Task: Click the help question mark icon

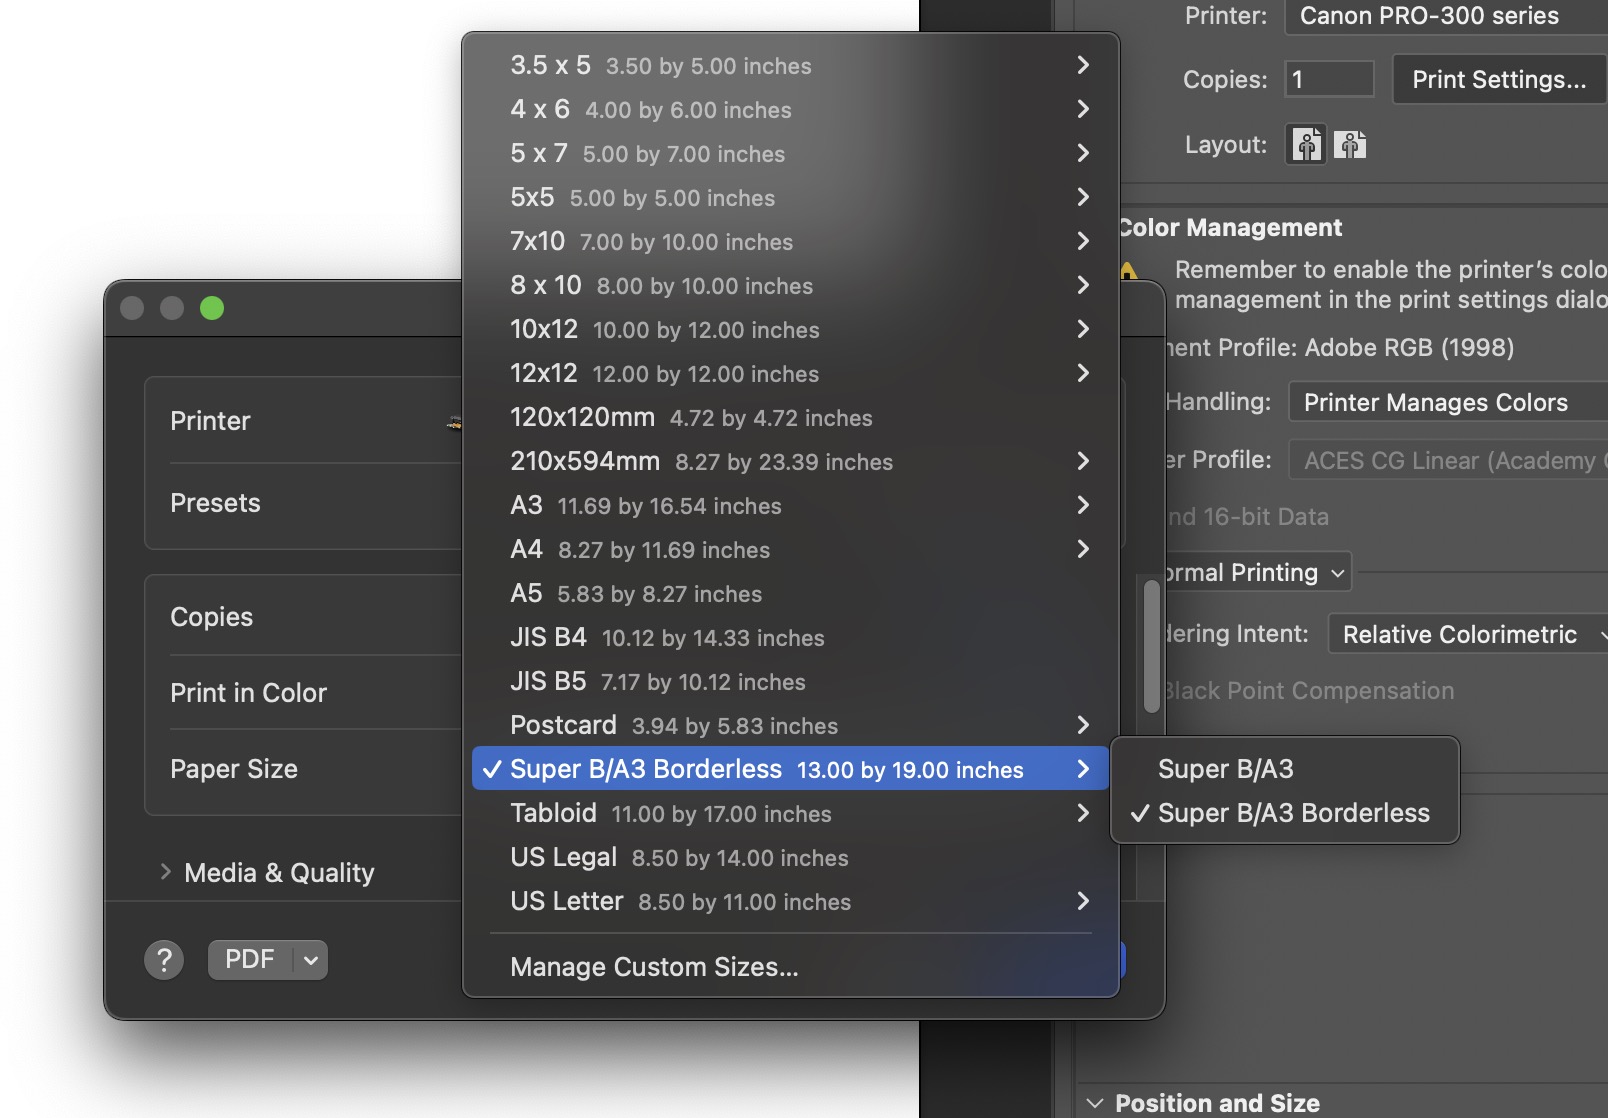Action: click(x=164, y=959)
